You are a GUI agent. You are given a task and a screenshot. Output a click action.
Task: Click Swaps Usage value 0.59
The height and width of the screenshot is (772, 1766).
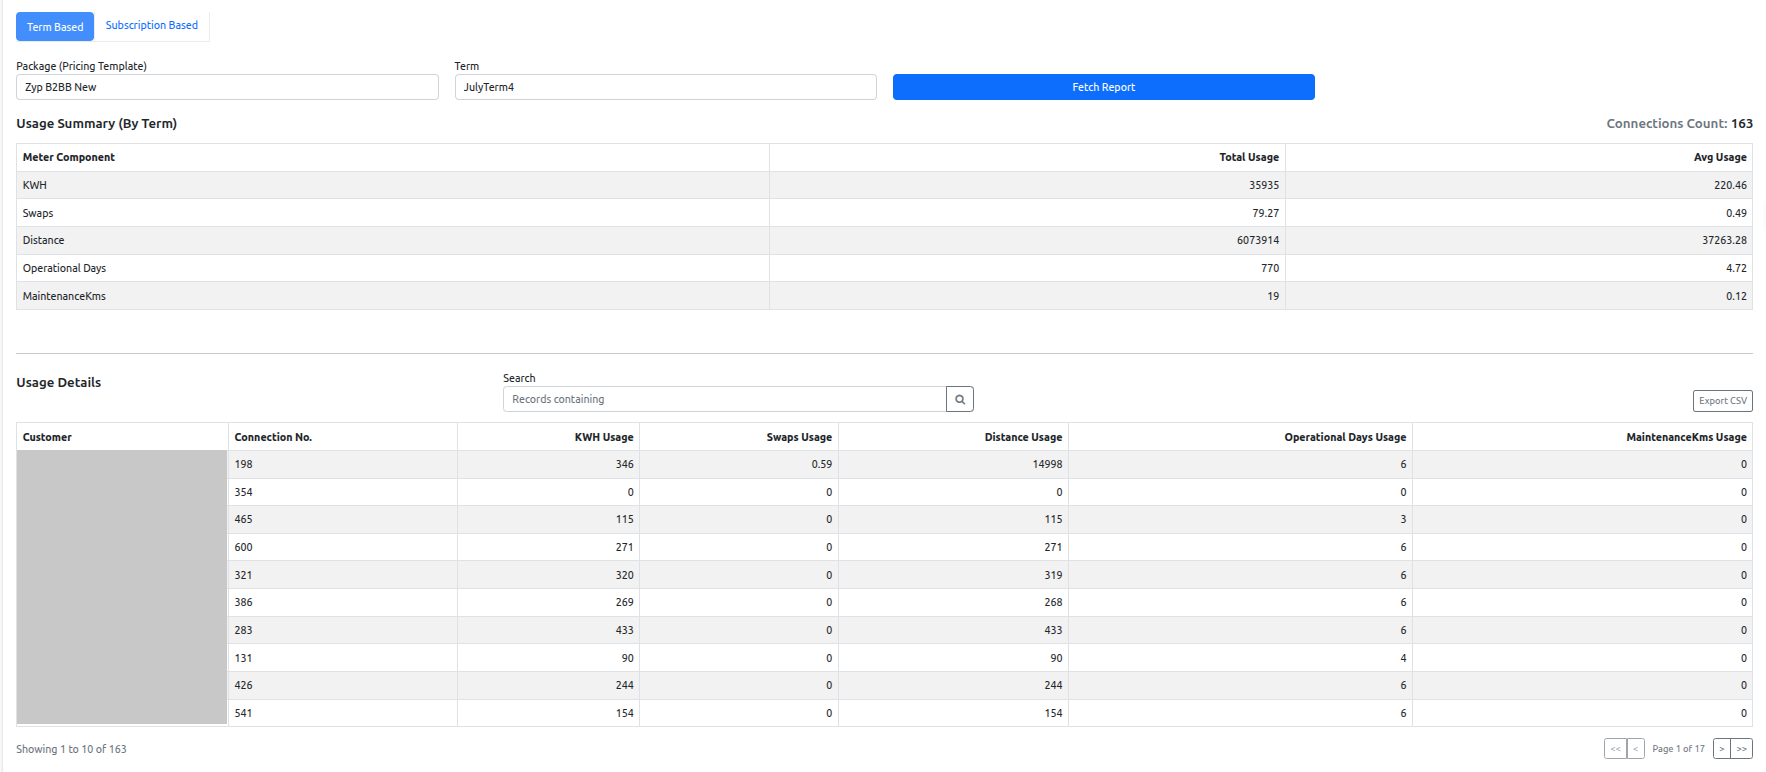[822, 464]
